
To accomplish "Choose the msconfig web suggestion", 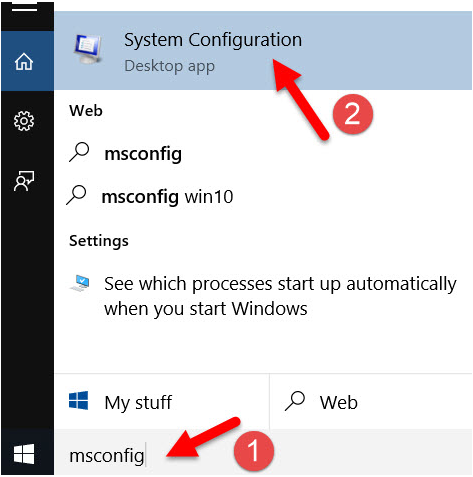I will click(x=143, y=154).
